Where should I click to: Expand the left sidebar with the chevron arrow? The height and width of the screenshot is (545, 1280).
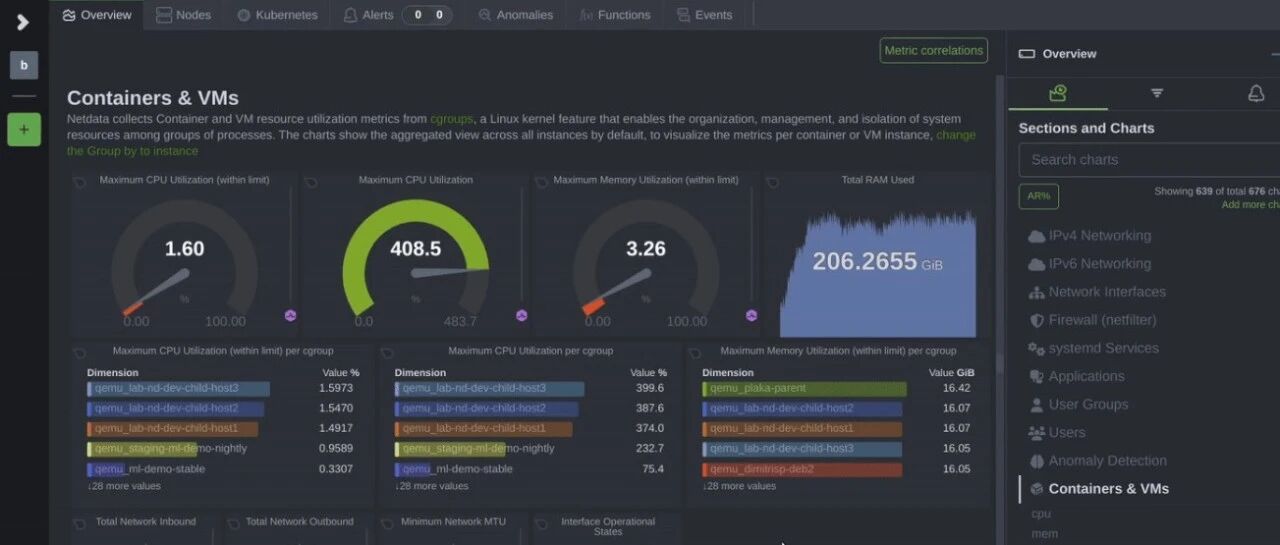coord(23,22)
